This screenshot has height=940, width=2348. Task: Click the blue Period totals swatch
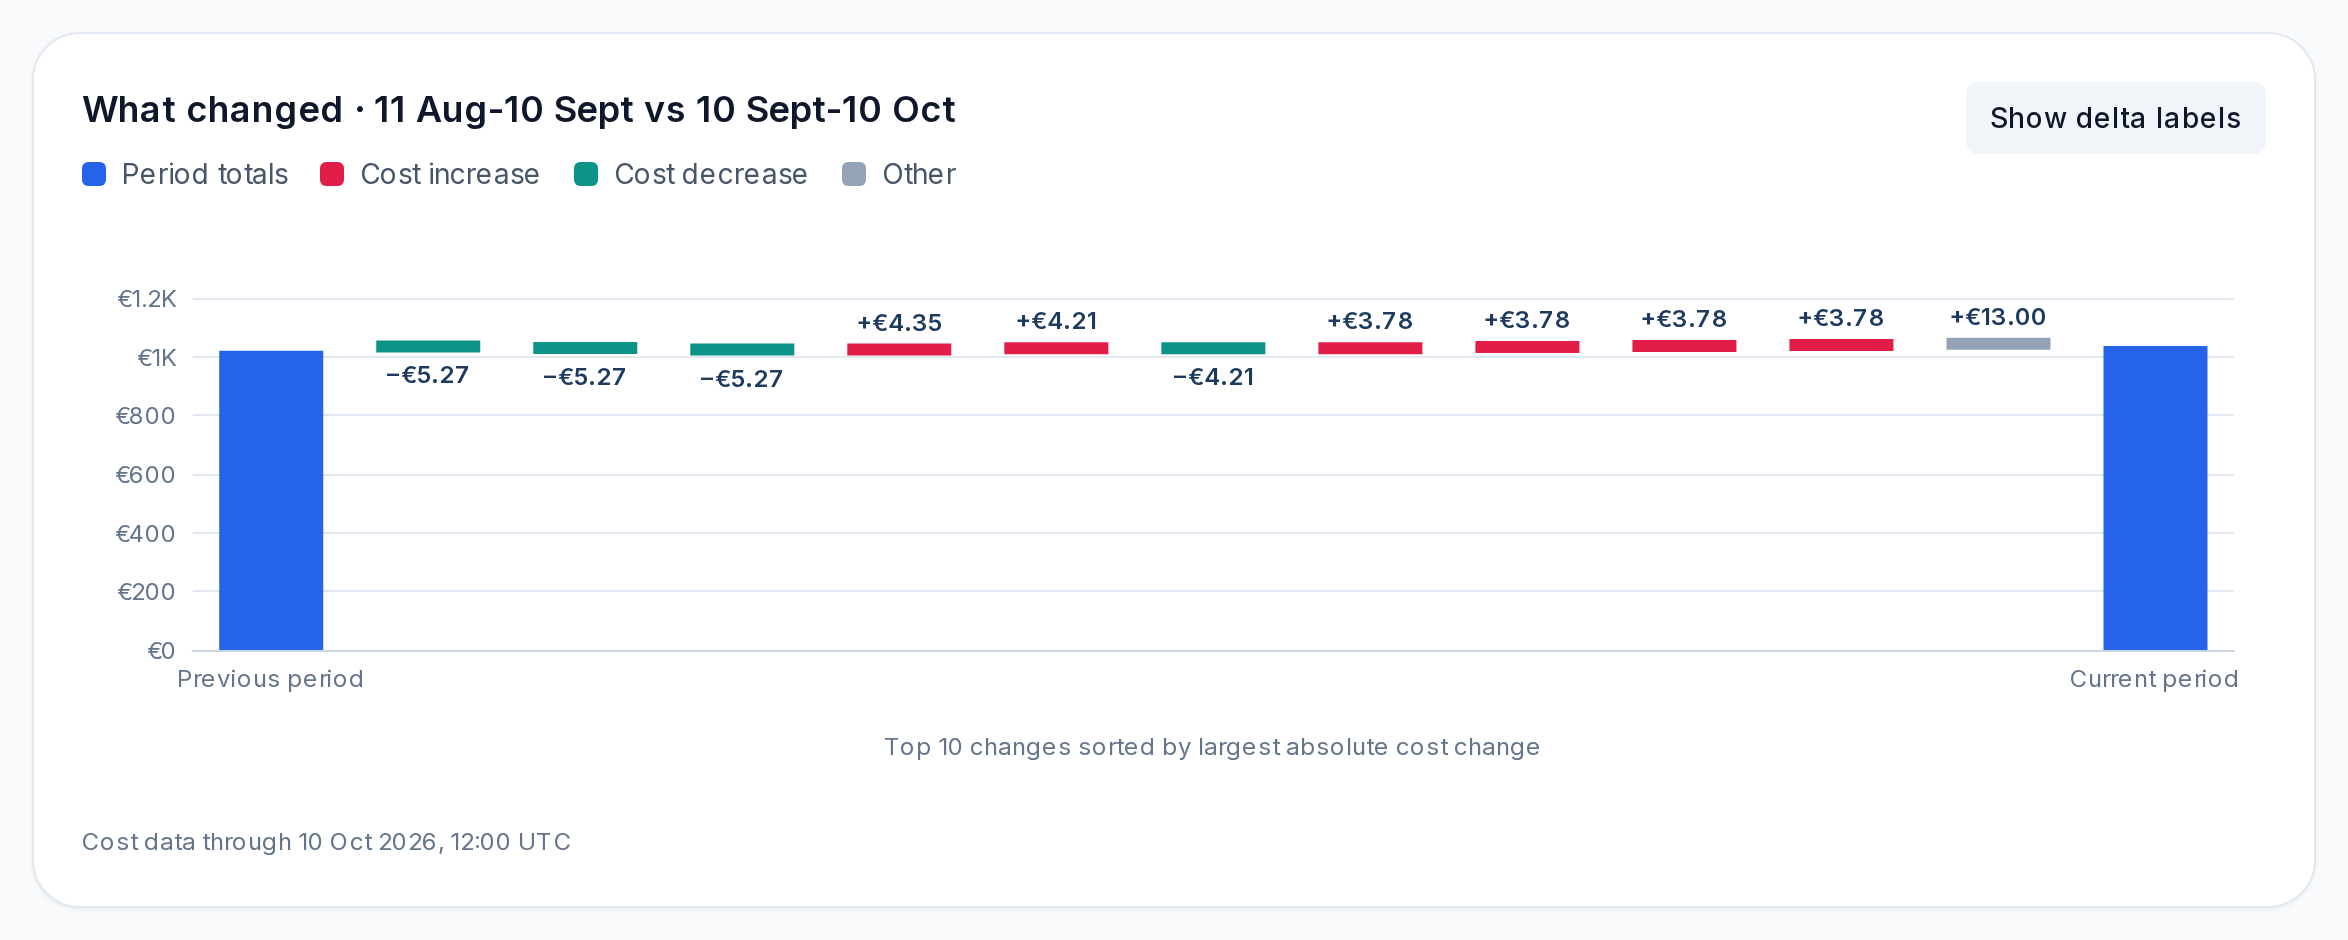pos(94,174)
